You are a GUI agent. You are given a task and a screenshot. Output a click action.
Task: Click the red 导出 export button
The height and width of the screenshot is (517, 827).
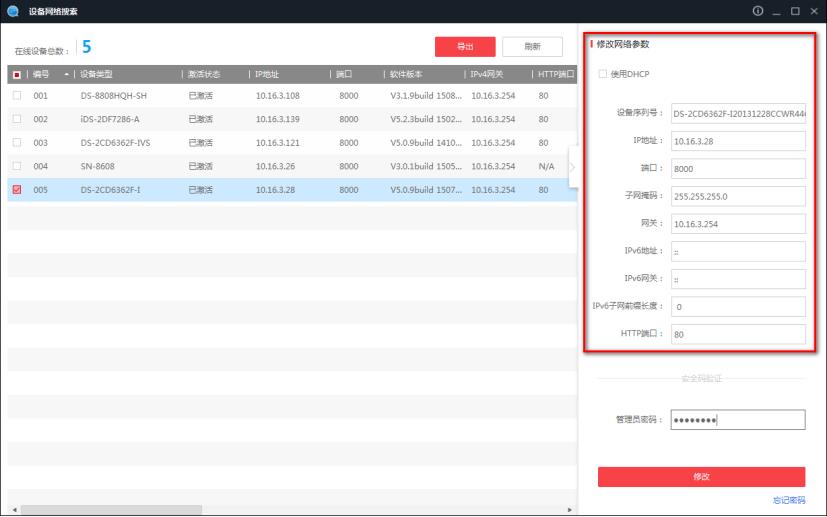465,46
